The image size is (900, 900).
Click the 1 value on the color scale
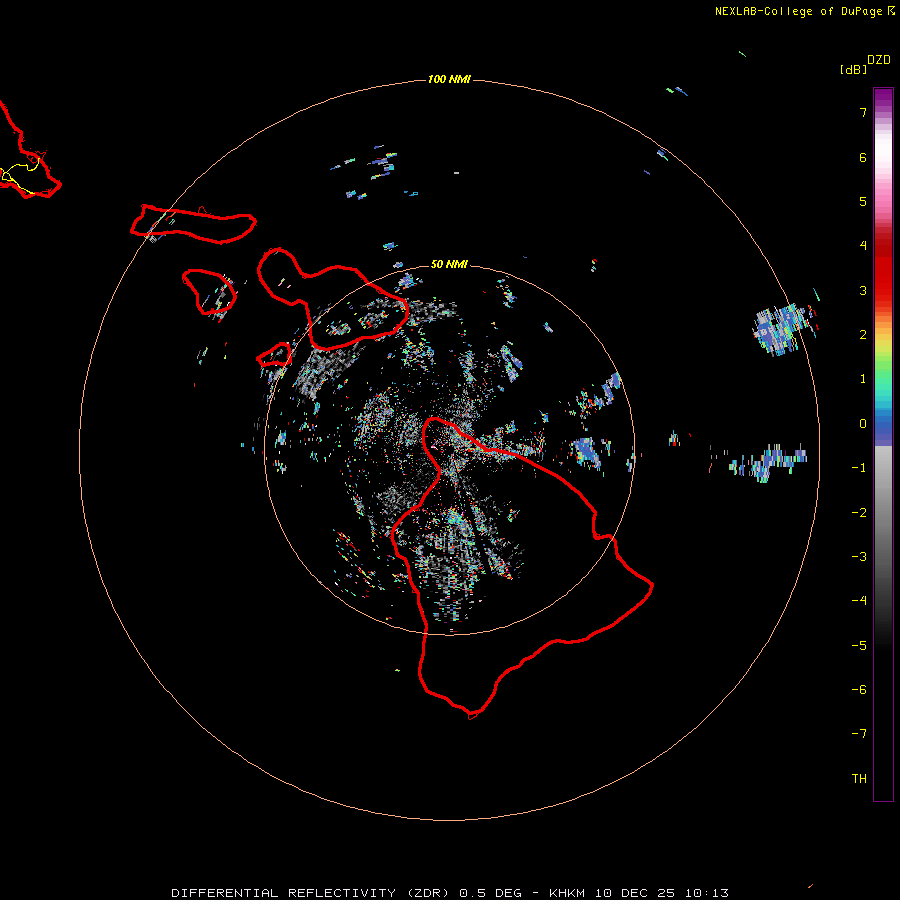tap(863, 379)
